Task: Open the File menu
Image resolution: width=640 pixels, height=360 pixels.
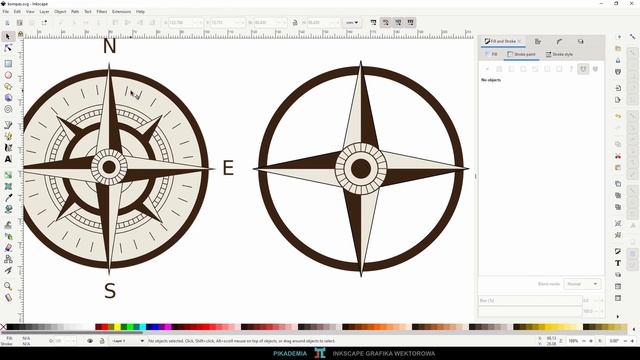Action: pyautogui.click(x=6, y=12)
